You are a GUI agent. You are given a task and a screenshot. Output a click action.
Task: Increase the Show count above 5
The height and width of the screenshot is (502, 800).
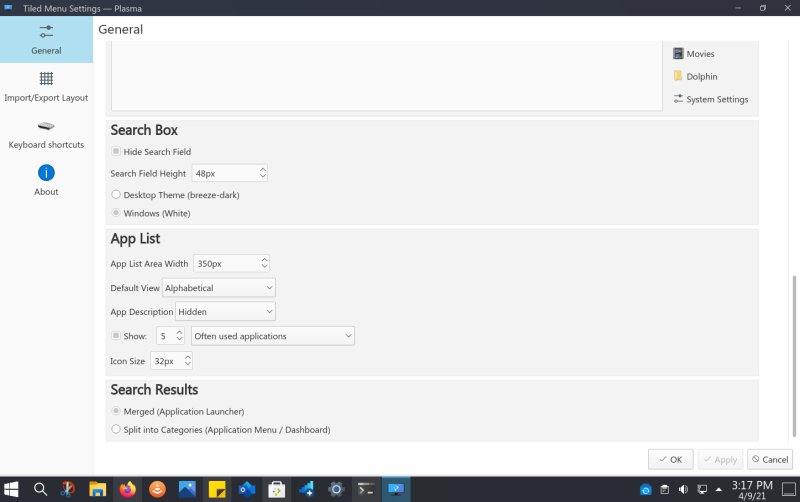click(180, 332)
